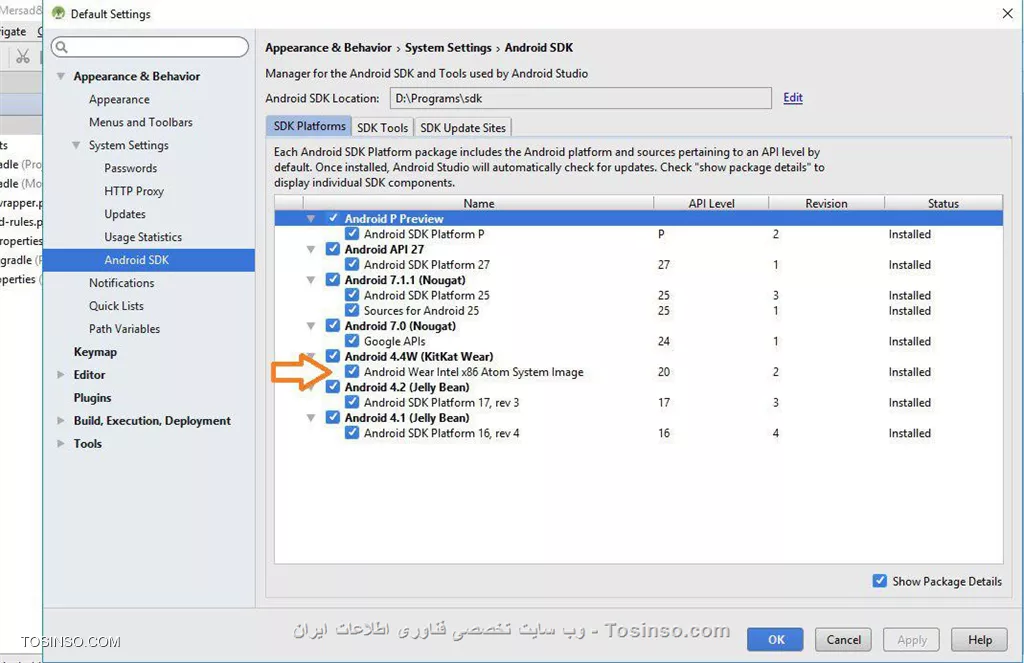The width and height of the screenshot is (1024, 663).
Task: Uncheck Android SDK Platform 25
Action: 352,295
